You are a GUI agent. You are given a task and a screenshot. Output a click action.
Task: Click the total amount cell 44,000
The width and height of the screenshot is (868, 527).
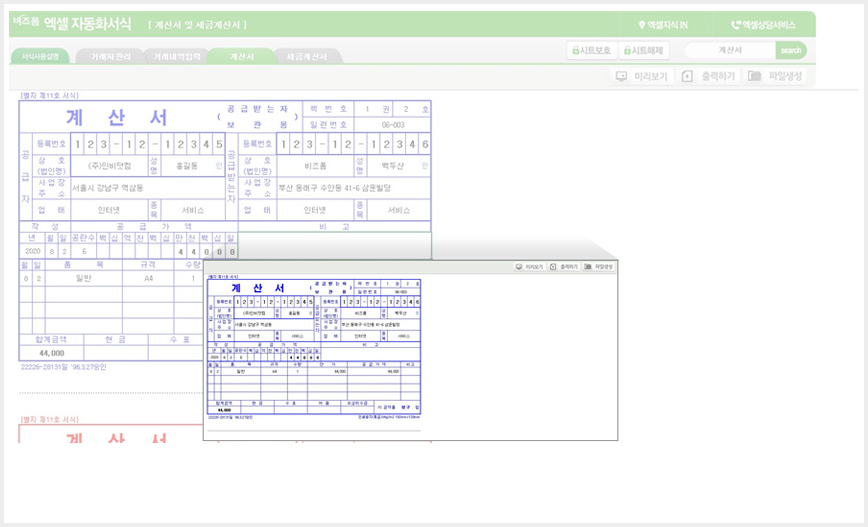coord(51,353)
